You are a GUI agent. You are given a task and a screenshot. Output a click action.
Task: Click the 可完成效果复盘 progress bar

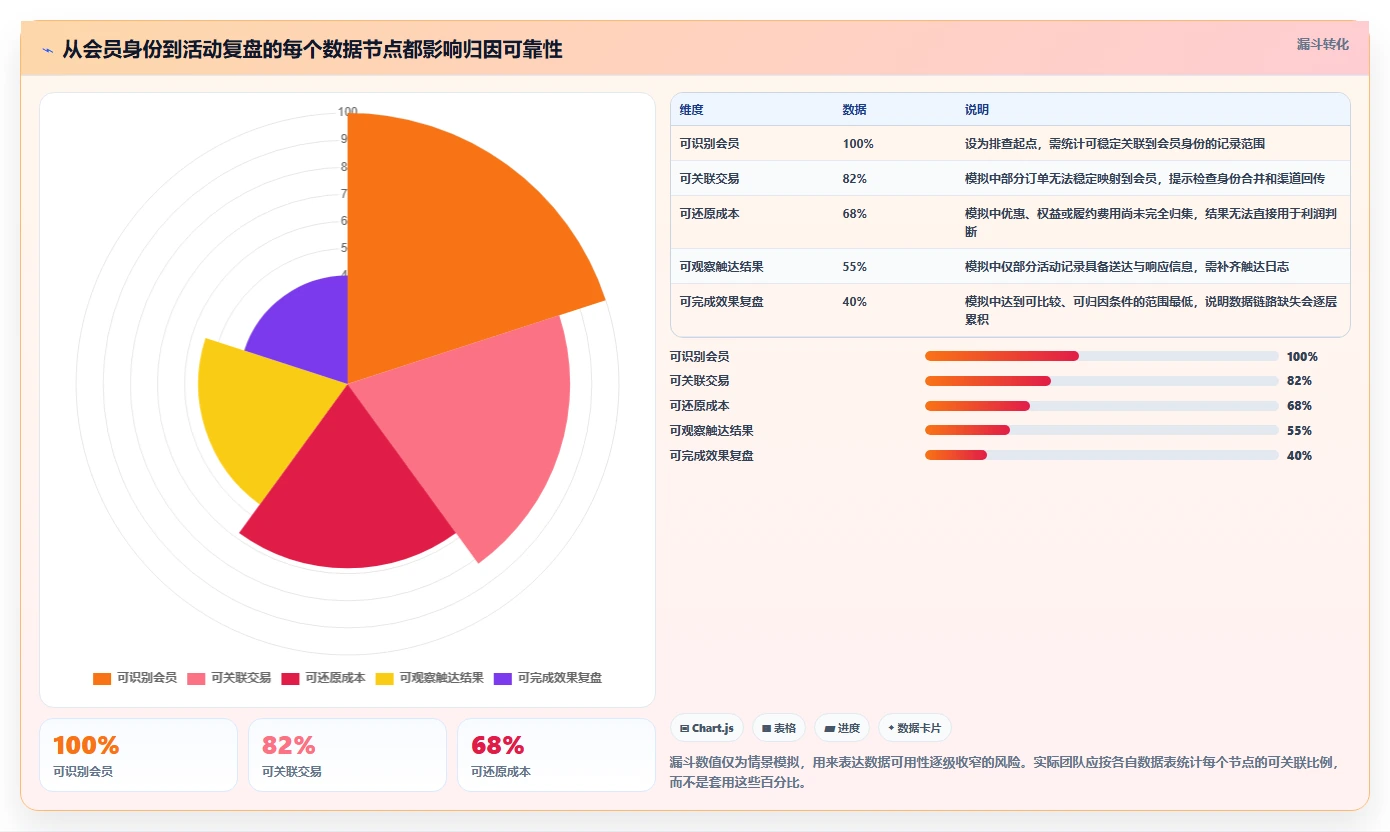(x=1102, y=456)
